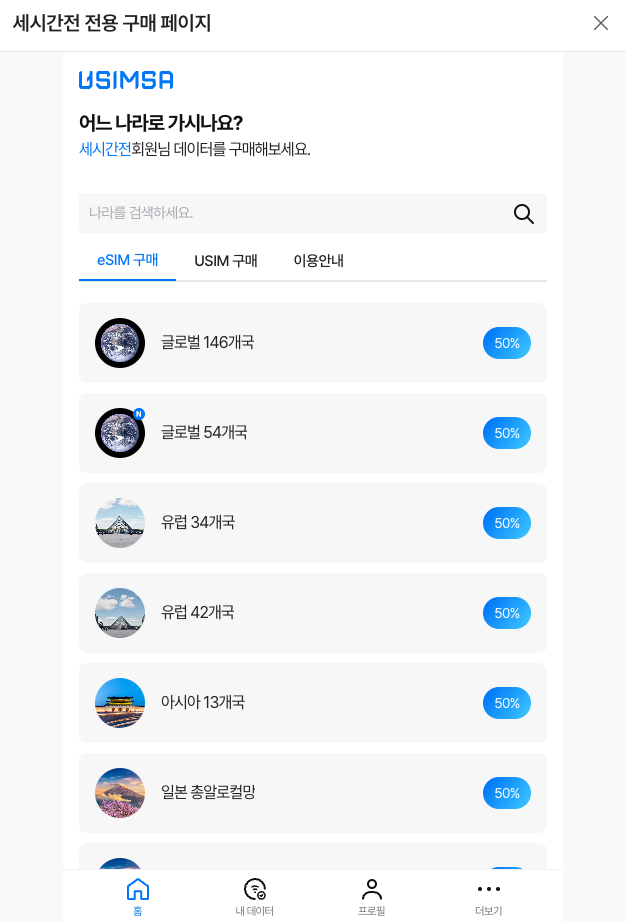Choose the 유럽 42개국 plan

(x=313, y=613)
